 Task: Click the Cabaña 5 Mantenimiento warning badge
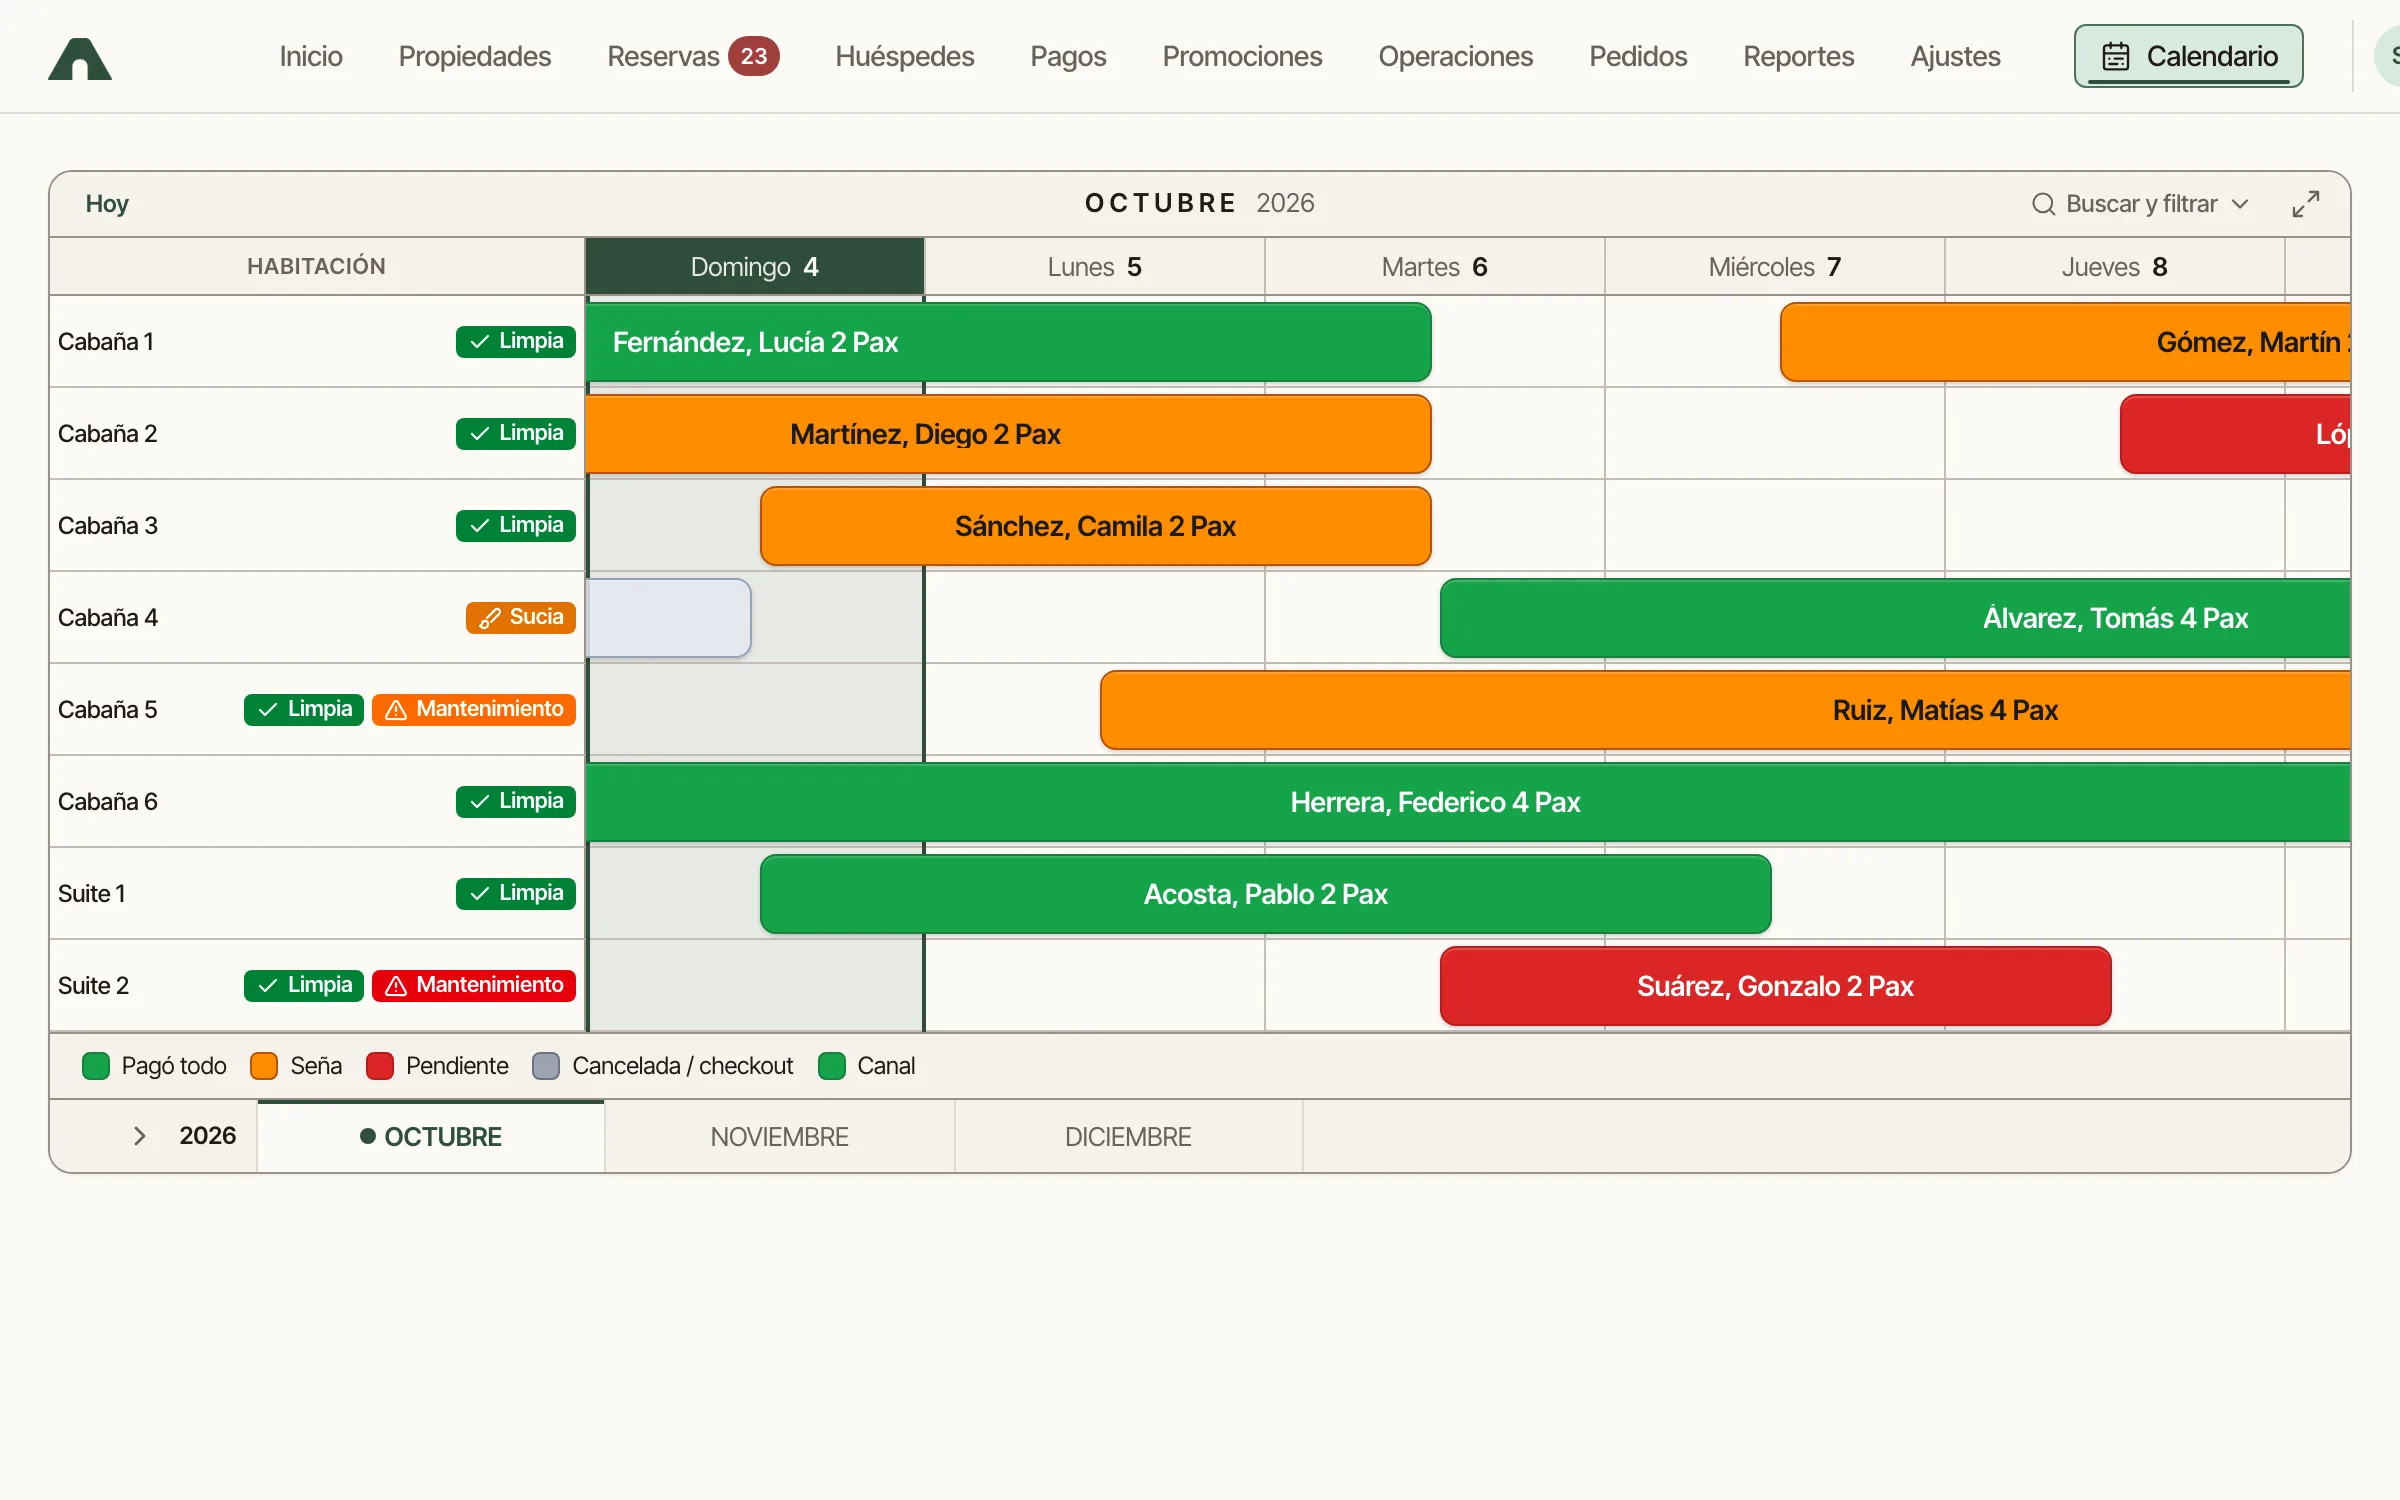pyautogui.click(x=473, y=709)
